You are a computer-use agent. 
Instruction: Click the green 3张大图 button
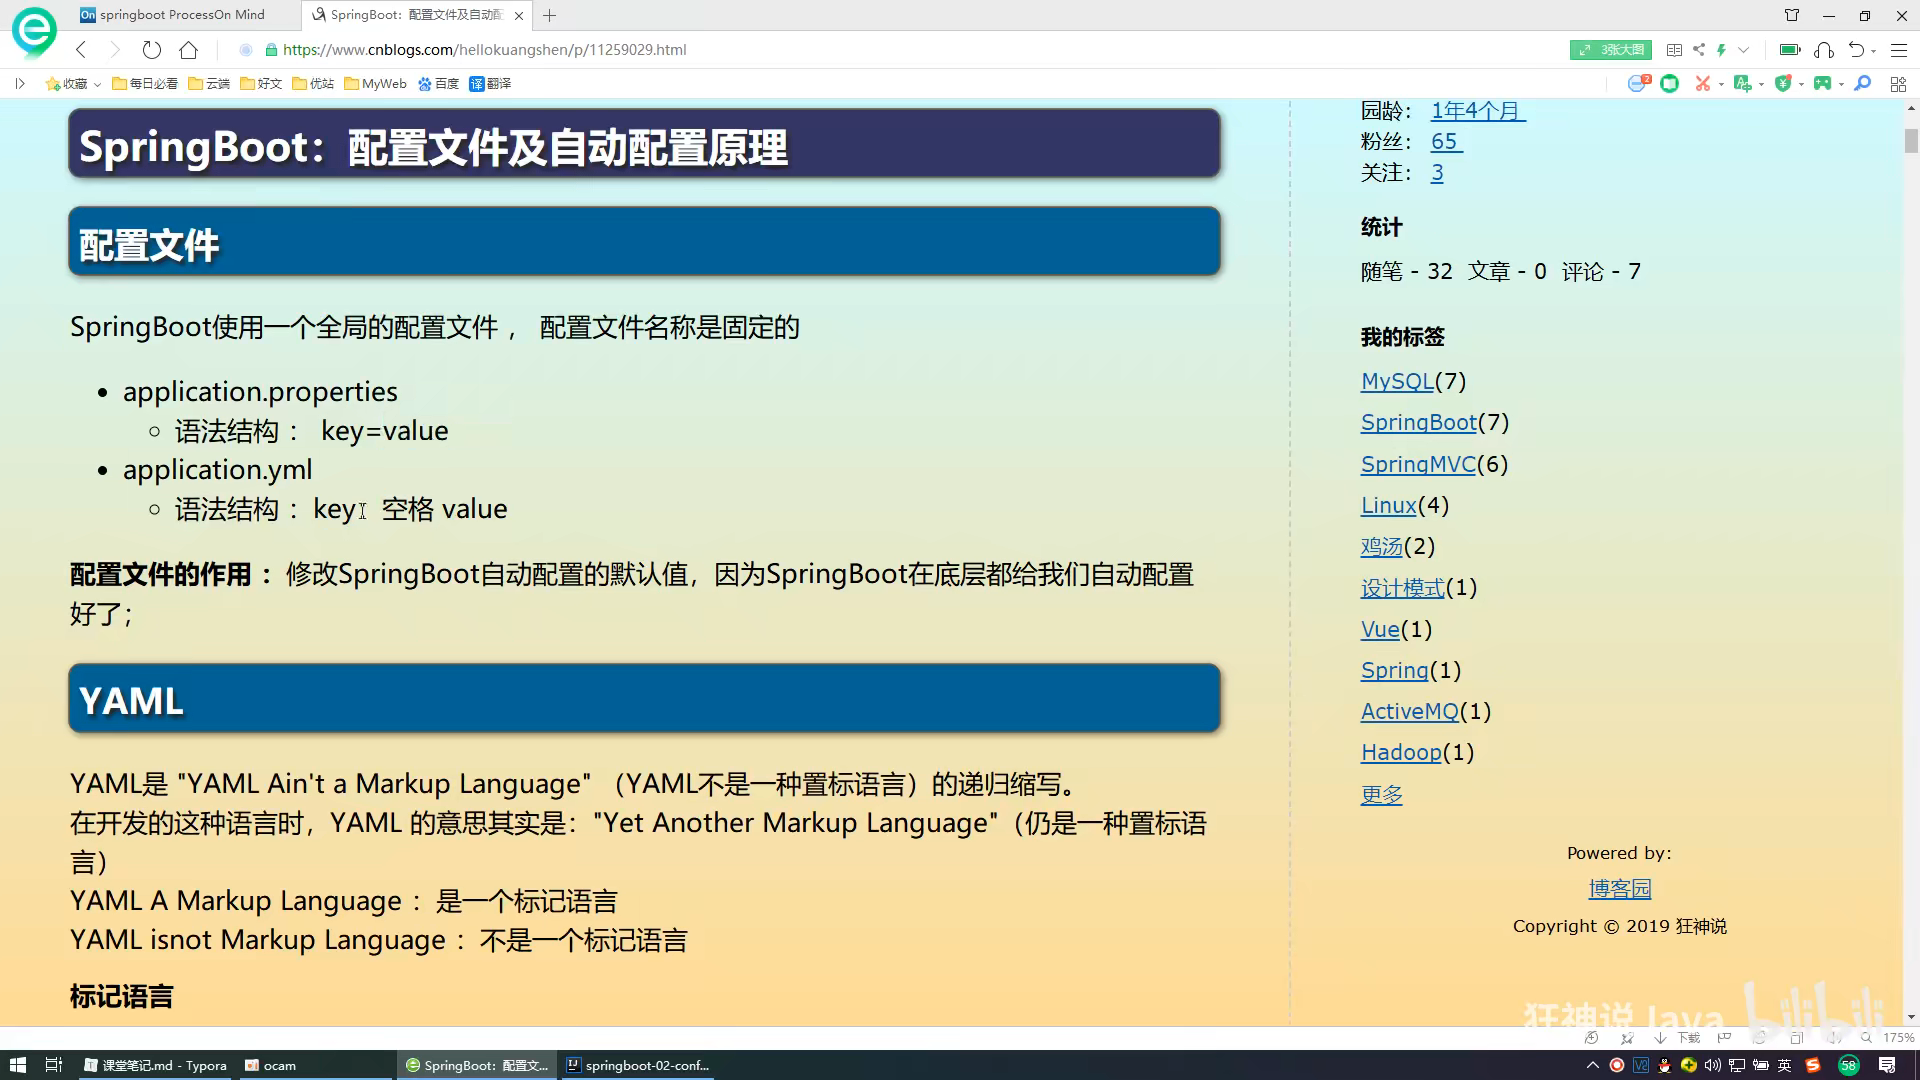(1609, 50)
